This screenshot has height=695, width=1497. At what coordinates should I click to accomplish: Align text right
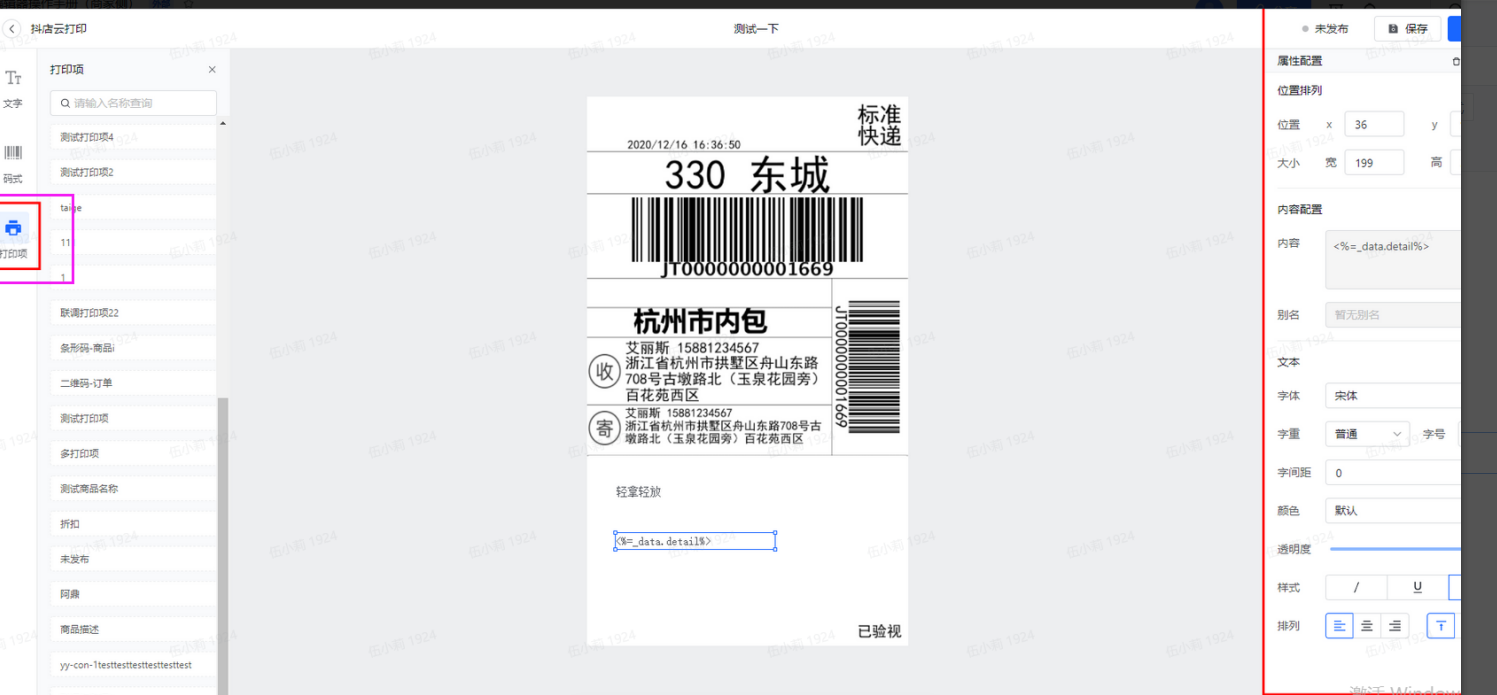[1395, 626]
